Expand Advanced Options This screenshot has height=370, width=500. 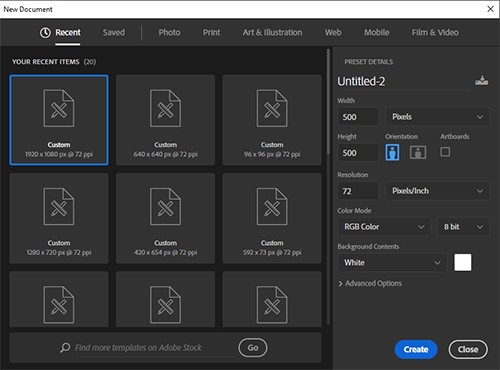coord(370,283)
